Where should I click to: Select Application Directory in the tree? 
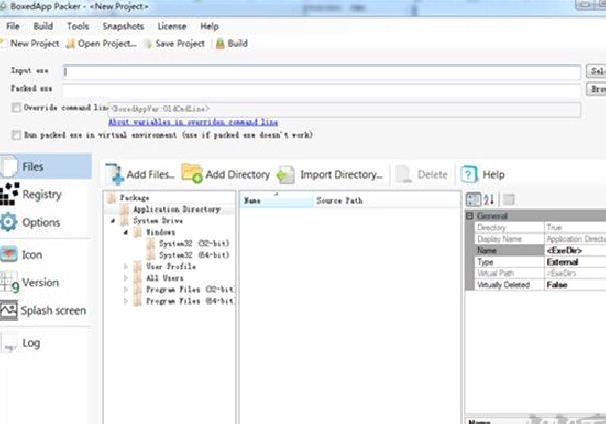pyautogui.click(x=177, y=209)
